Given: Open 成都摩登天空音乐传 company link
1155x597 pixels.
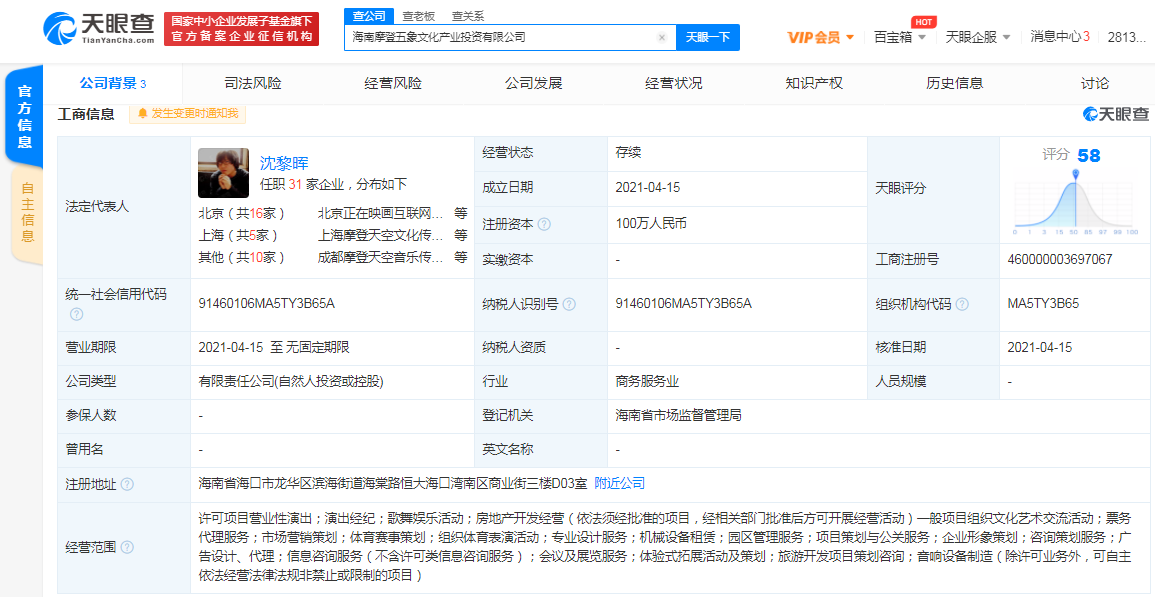Looking at the screenshot, I should (380, 258).
